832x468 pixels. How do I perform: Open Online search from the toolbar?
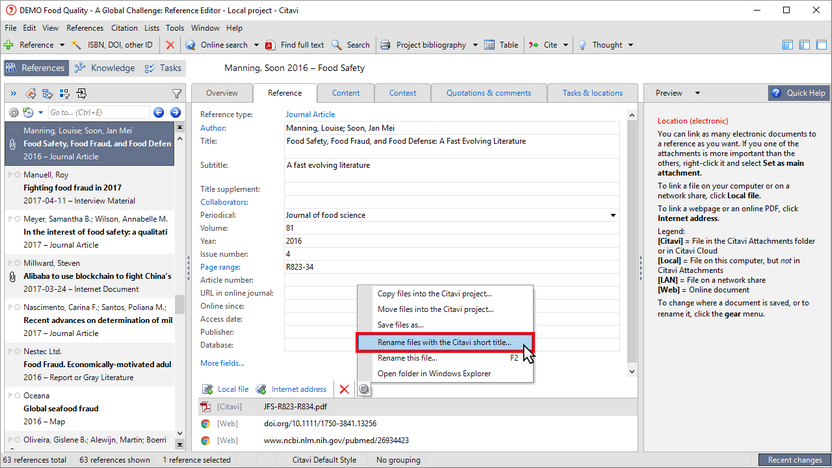click(223, 45)
